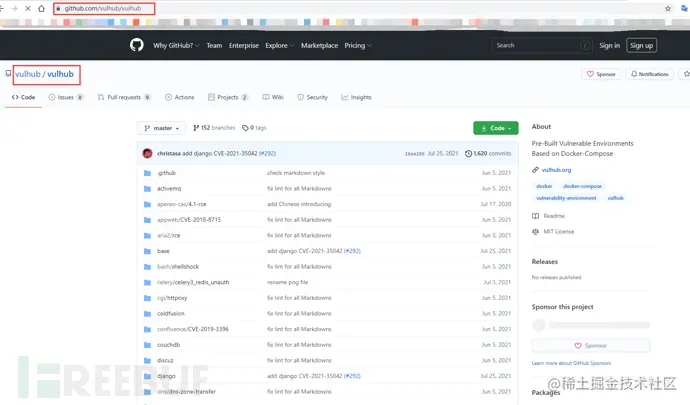690x405 pixels.
Task: Open the base folder icon
Action: pos(147,251)
